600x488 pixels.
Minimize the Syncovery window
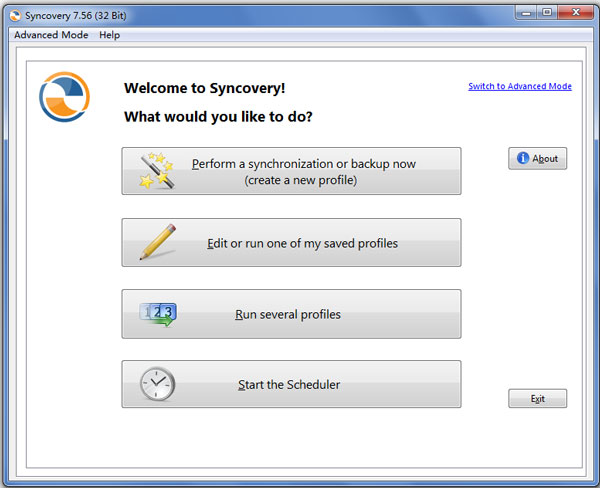526,13
